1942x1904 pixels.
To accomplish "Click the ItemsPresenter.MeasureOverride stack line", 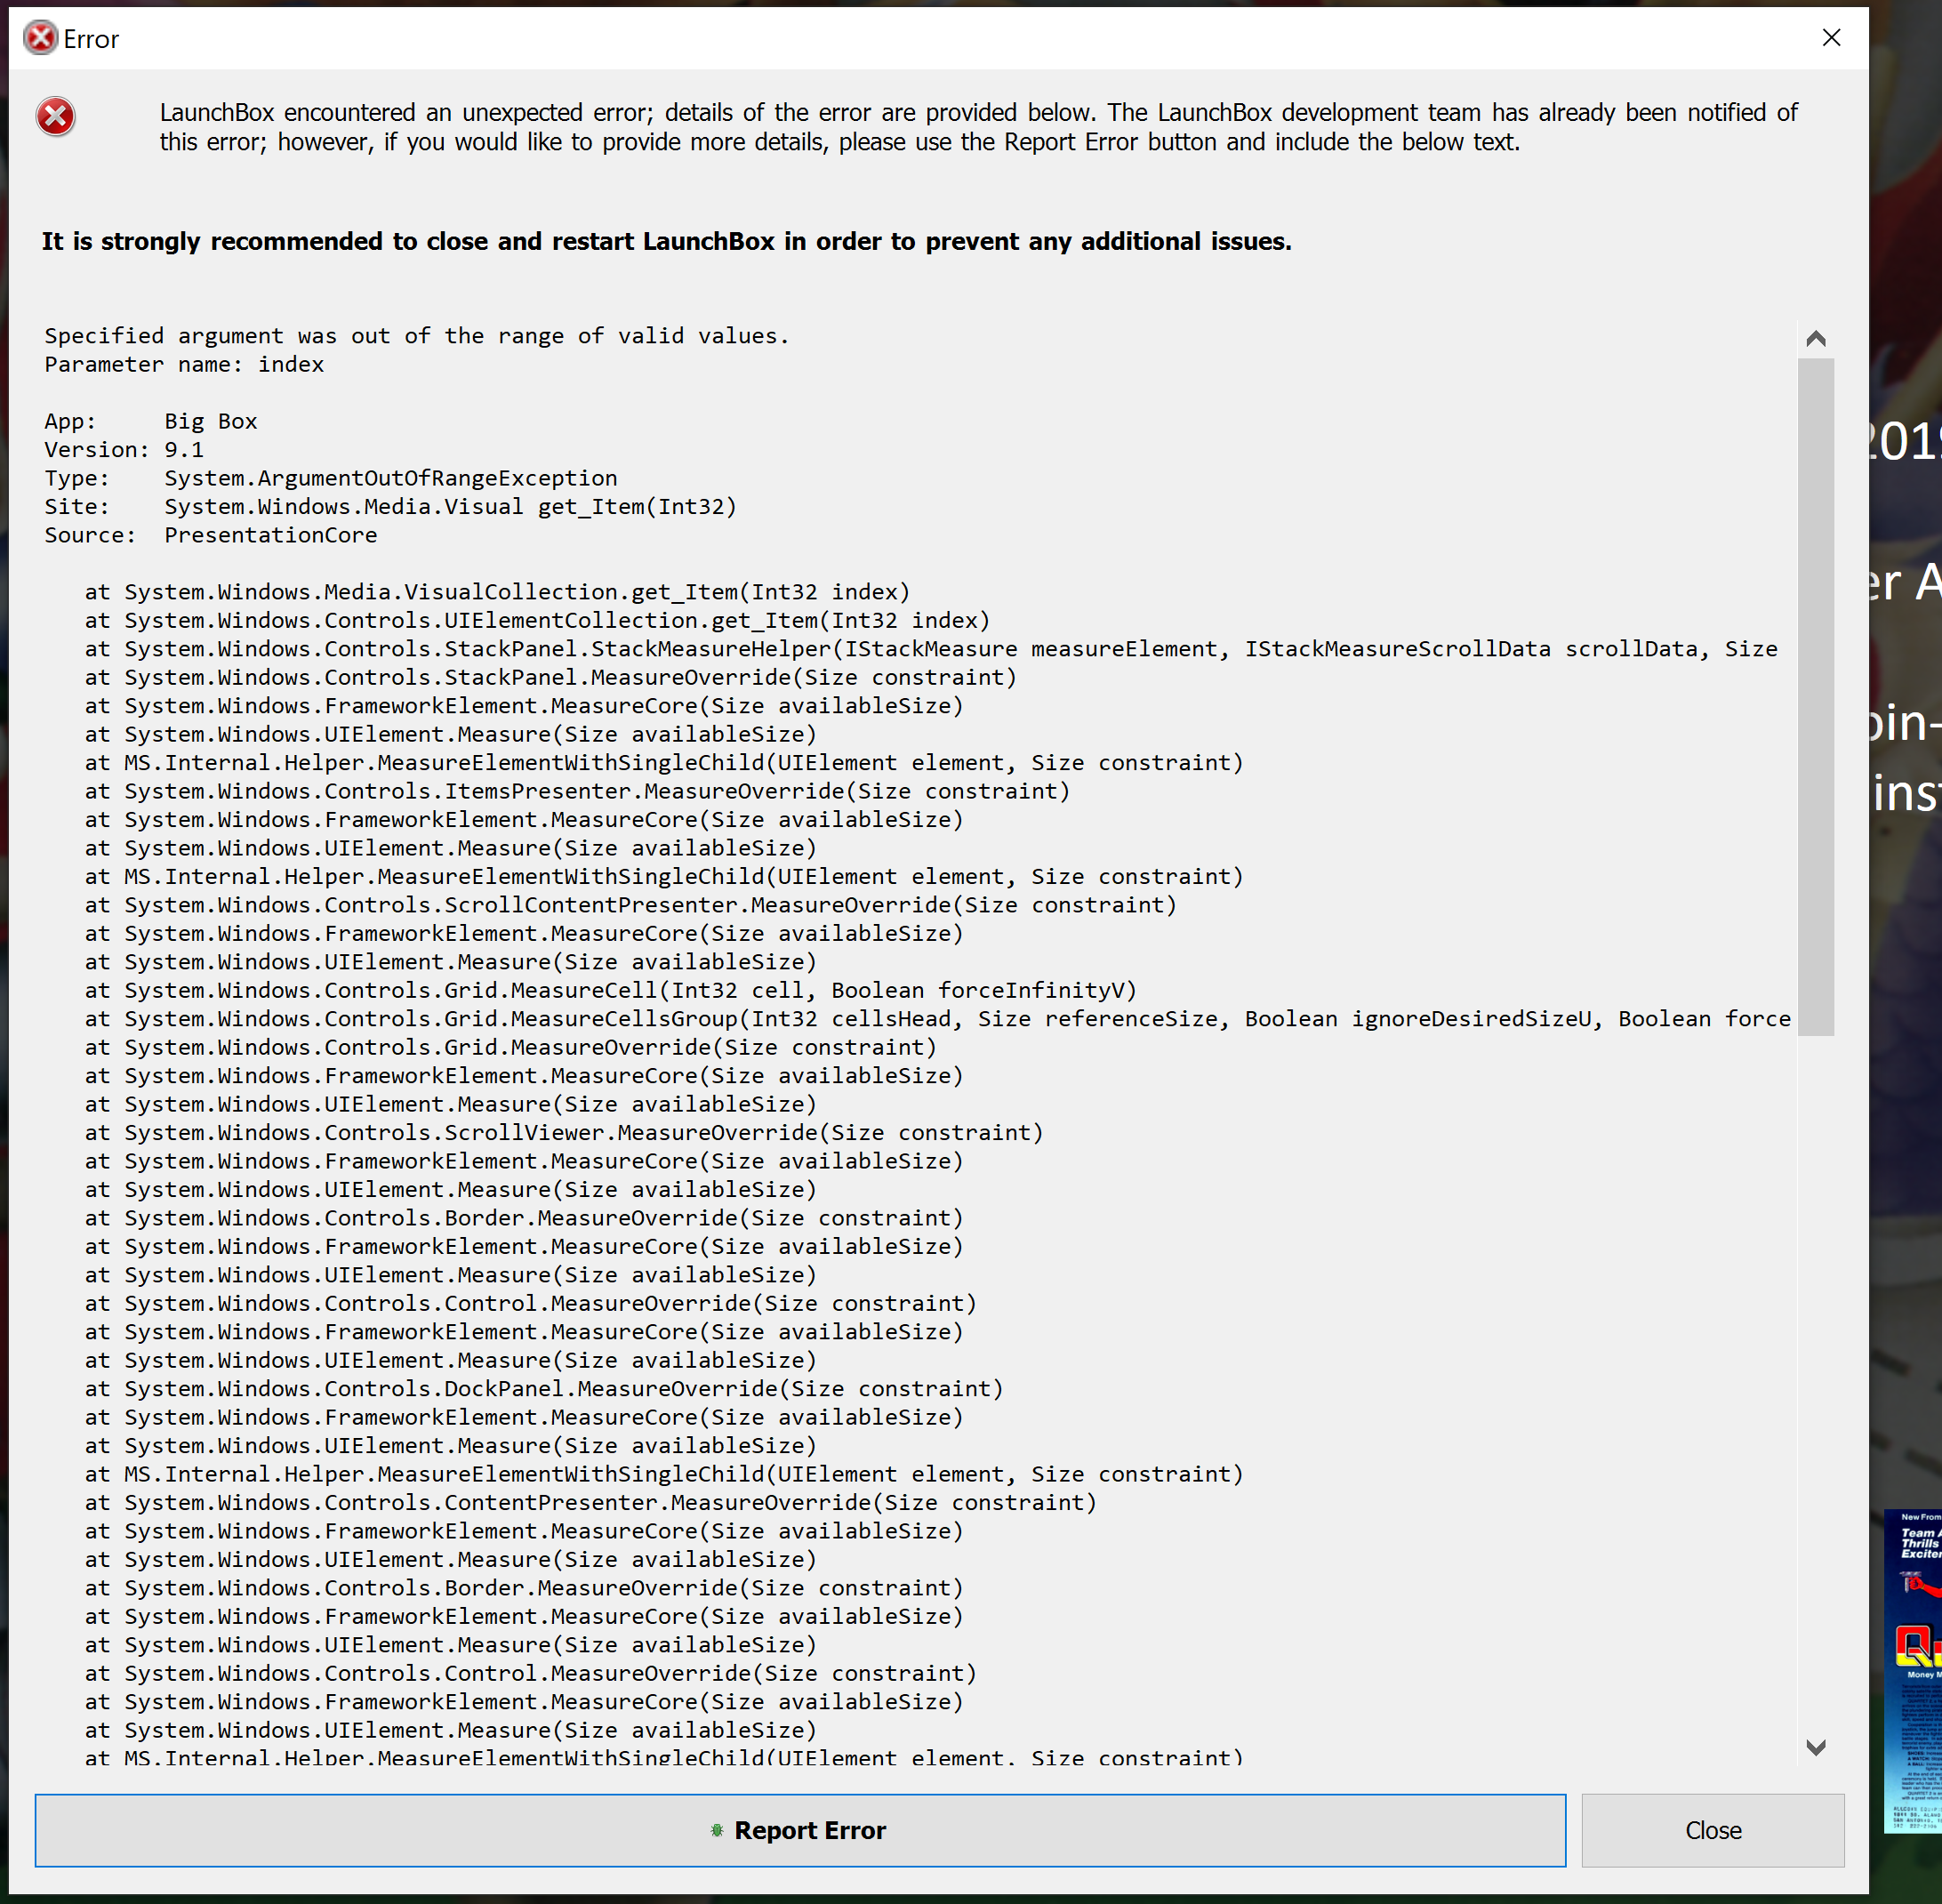I will click(x=577, y=791).
